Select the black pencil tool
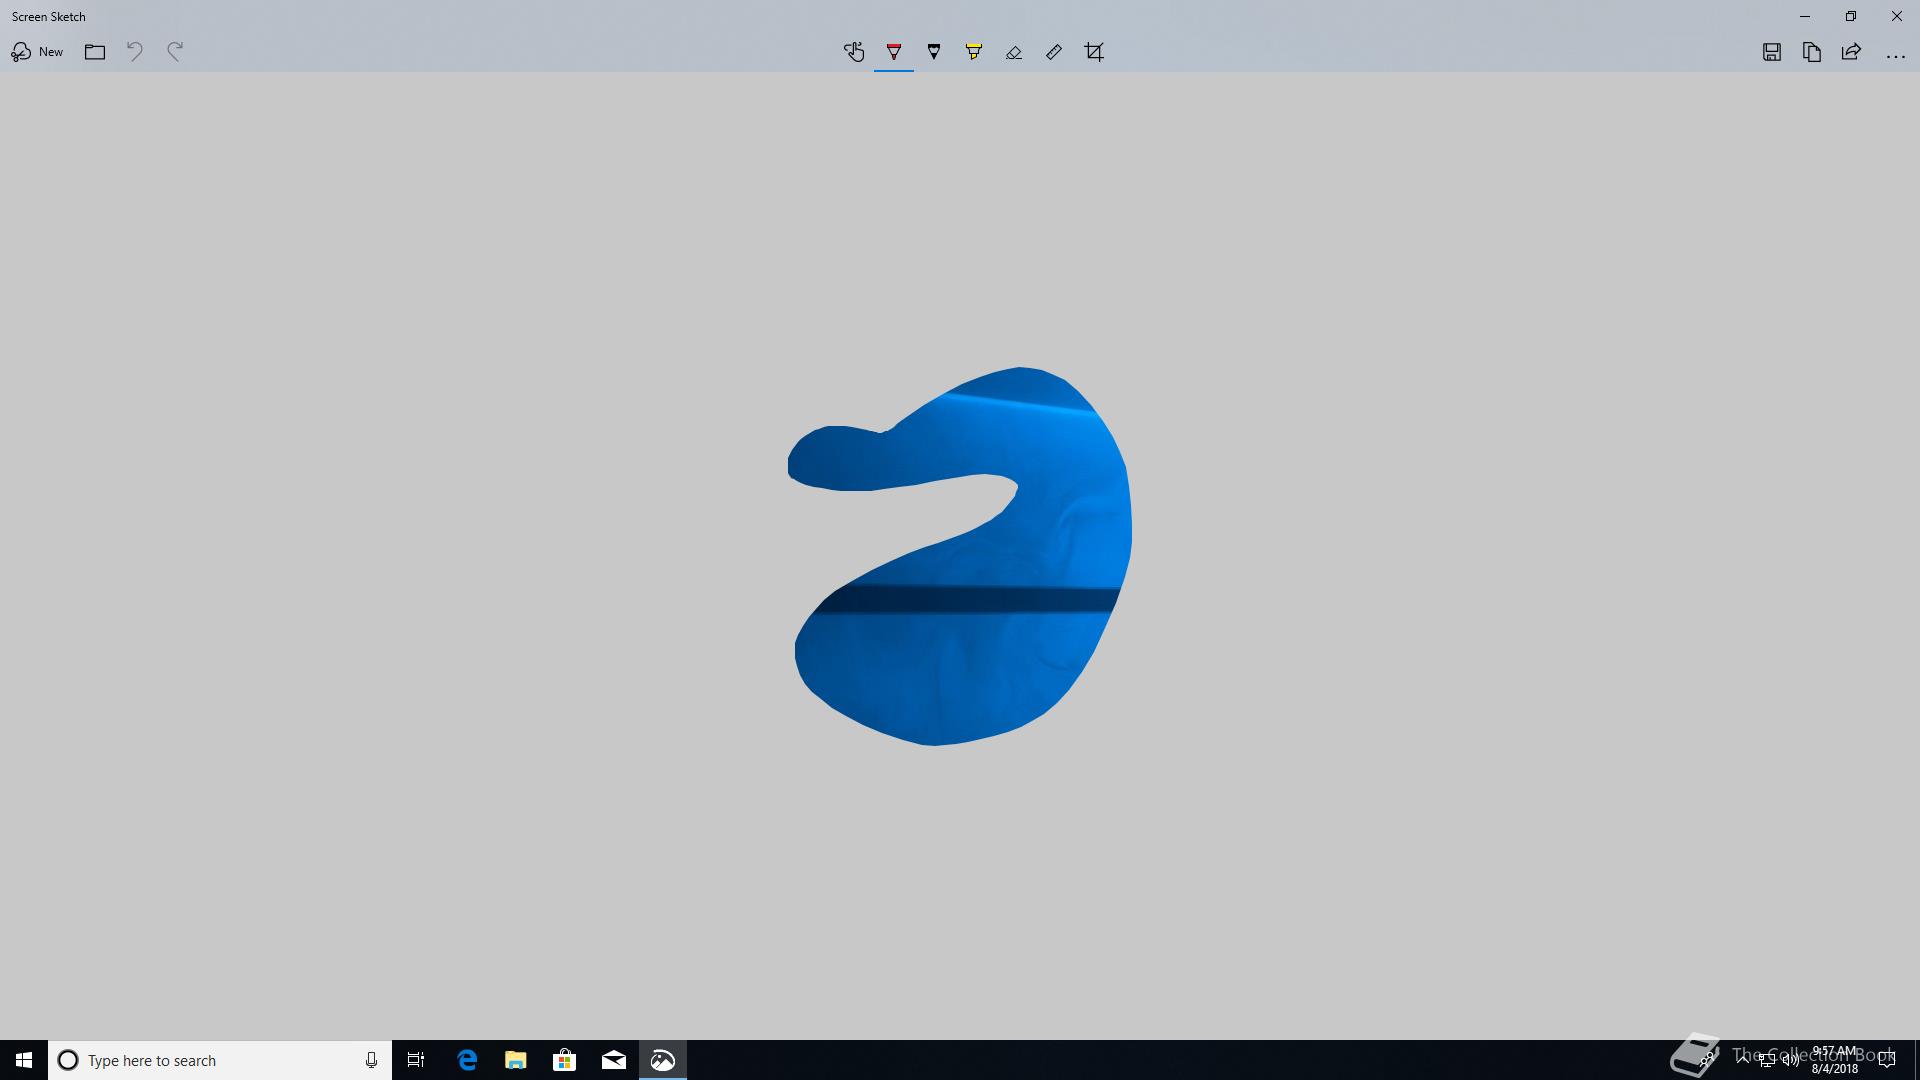This screenshot has height=1080, width=1920. (934, 52)
